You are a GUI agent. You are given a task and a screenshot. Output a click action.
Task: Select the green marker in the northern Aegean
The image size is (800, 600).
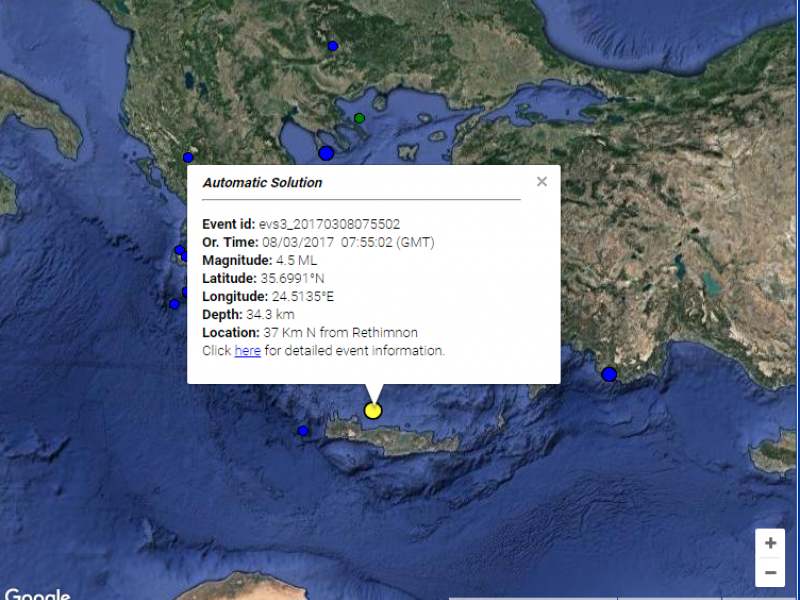pos(360,118)
